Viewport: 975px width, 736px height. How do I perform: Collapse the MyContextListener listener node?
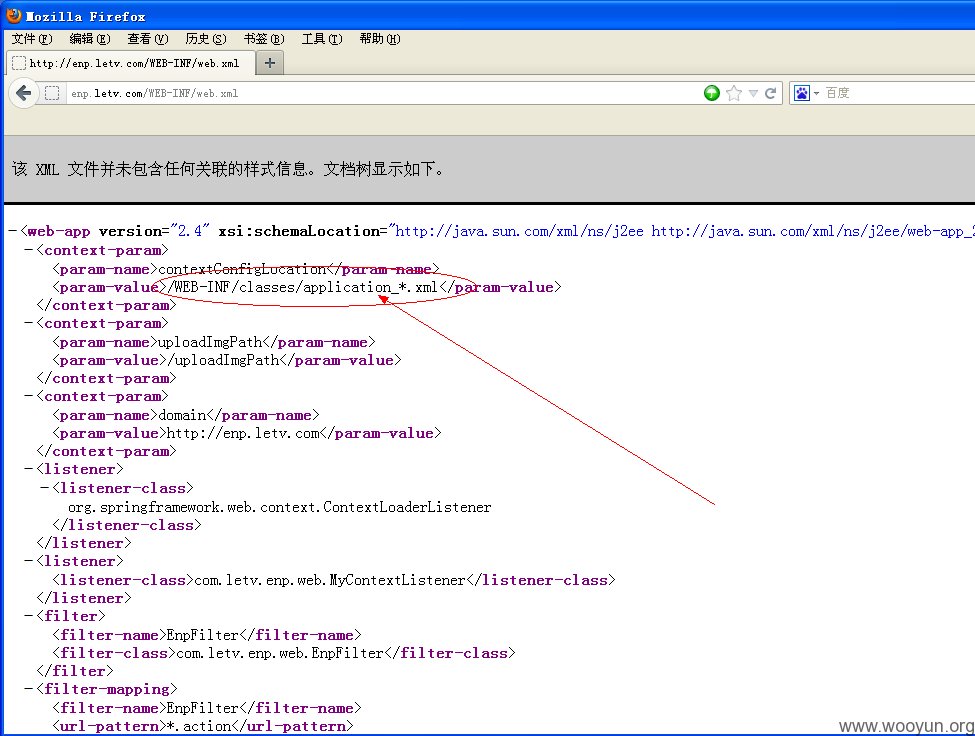click(x=29, y=561)
